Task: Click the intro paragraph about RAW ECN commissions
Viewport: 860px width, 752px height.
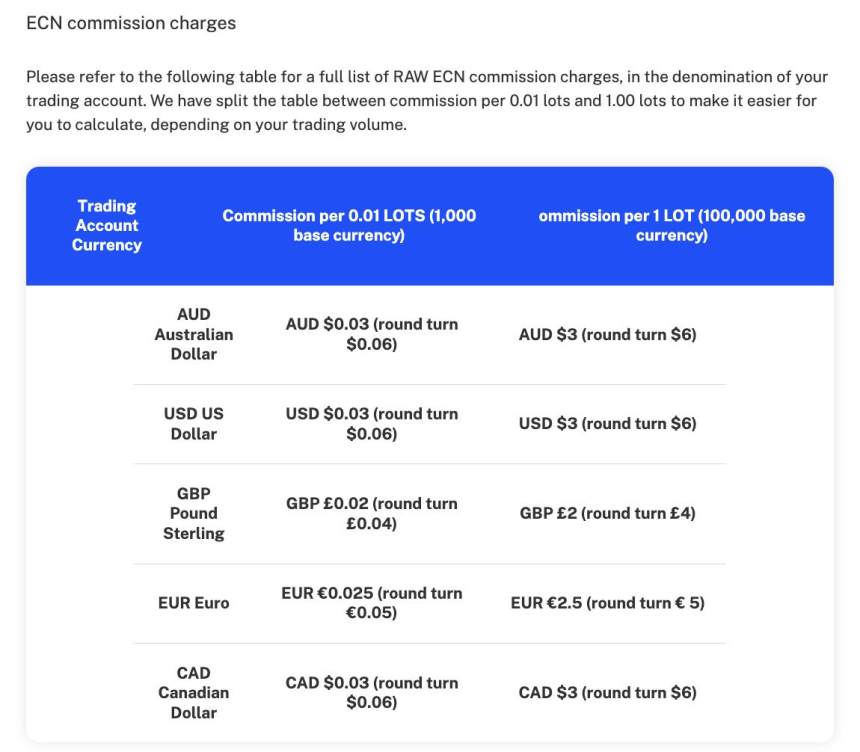Action: point(427,101)
